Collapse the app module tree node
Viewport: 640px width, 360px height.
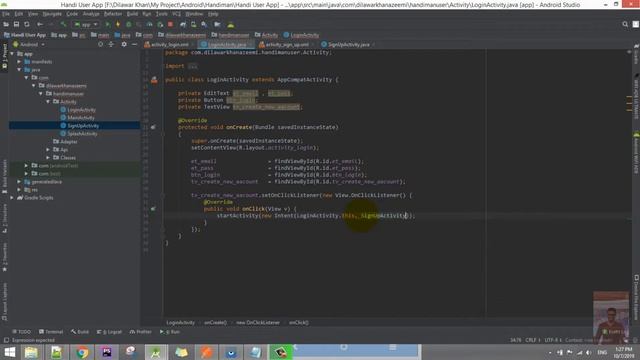[12, 54]
